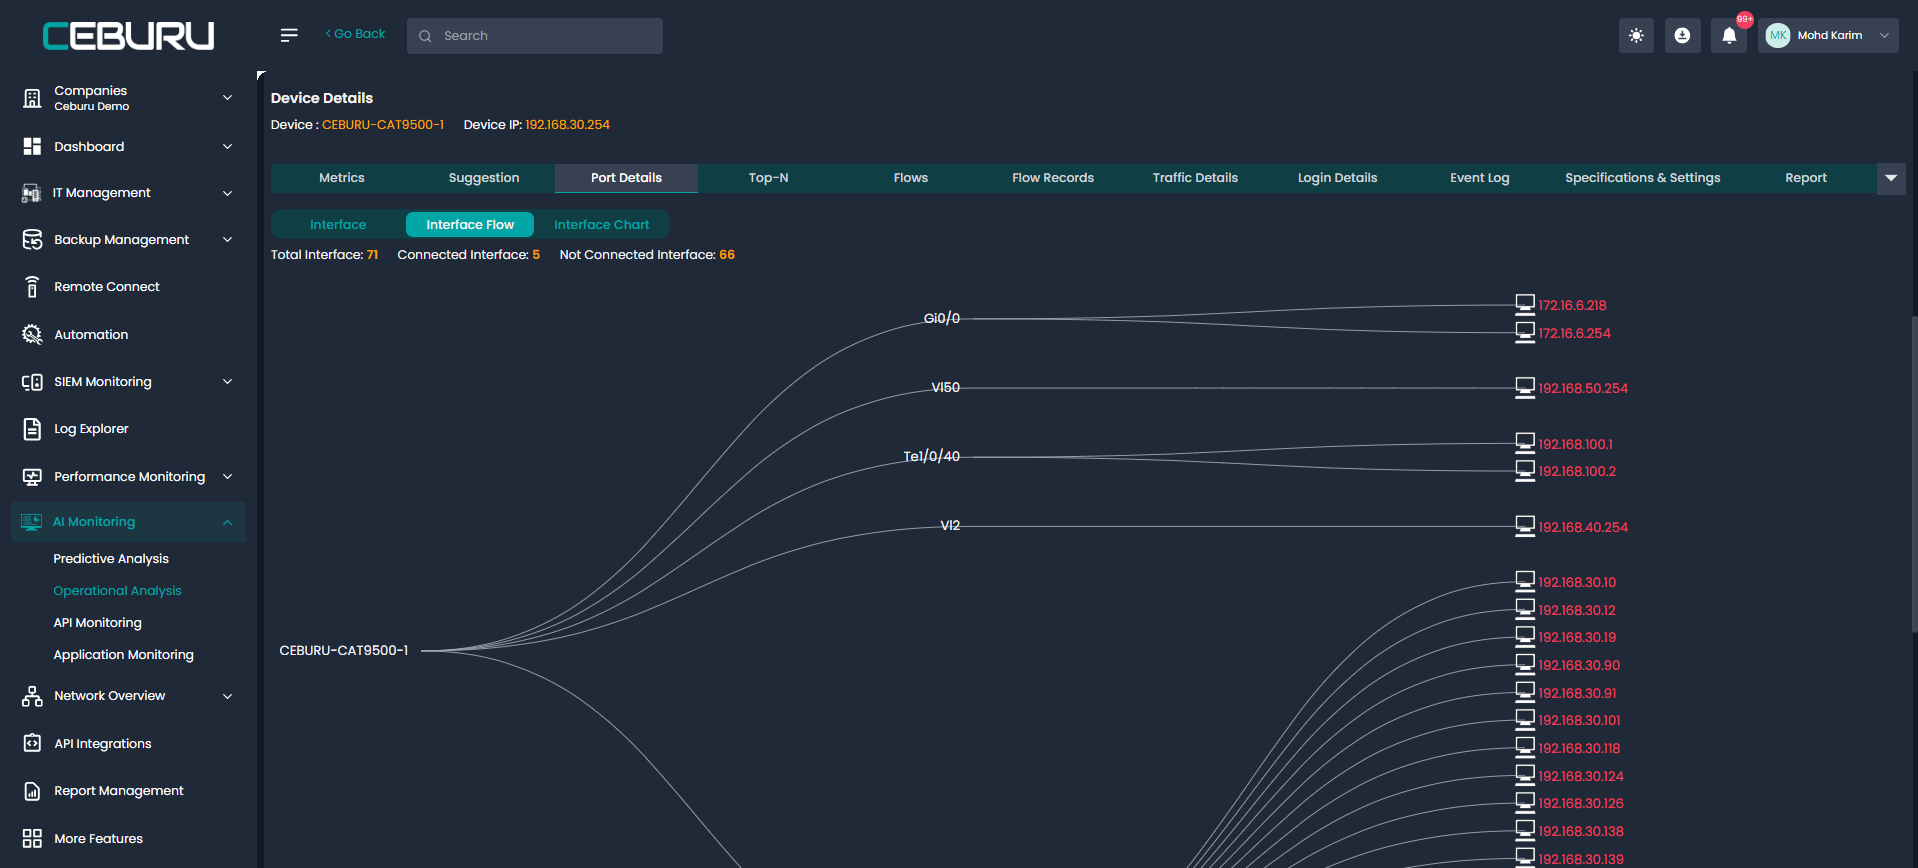Open tabs overflow dropdown arrow
This screenshot has width=1918, height=868.
(x=1891, y=178)
